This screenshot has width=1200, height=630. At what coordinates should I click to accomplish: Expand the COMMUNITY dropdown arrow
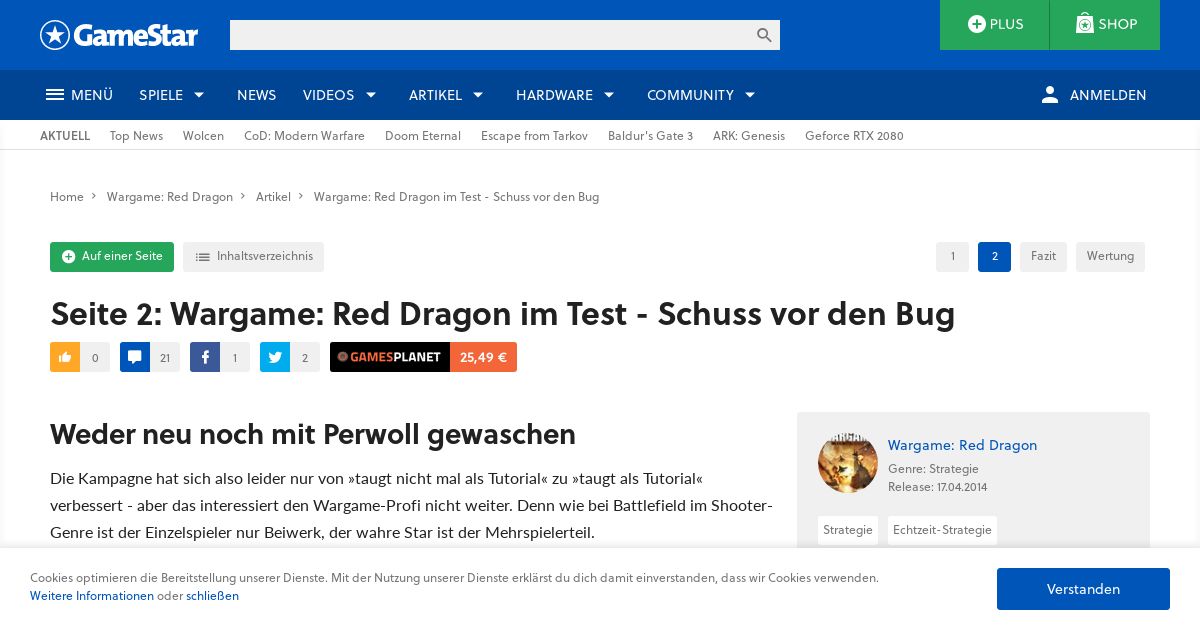750,95
